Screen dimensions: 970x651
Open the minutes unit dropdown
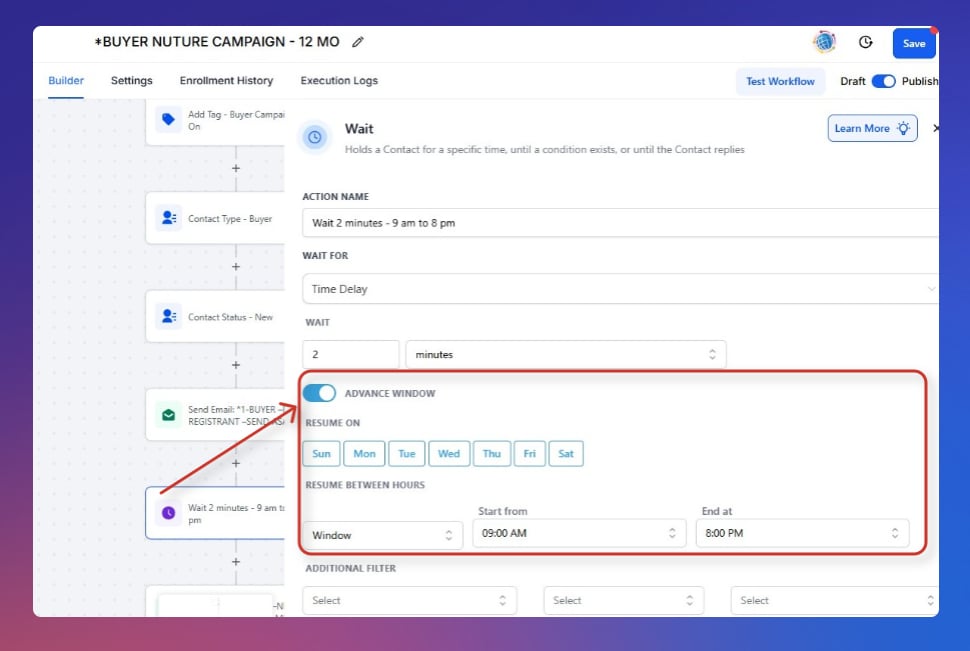(x=565, y=355)
